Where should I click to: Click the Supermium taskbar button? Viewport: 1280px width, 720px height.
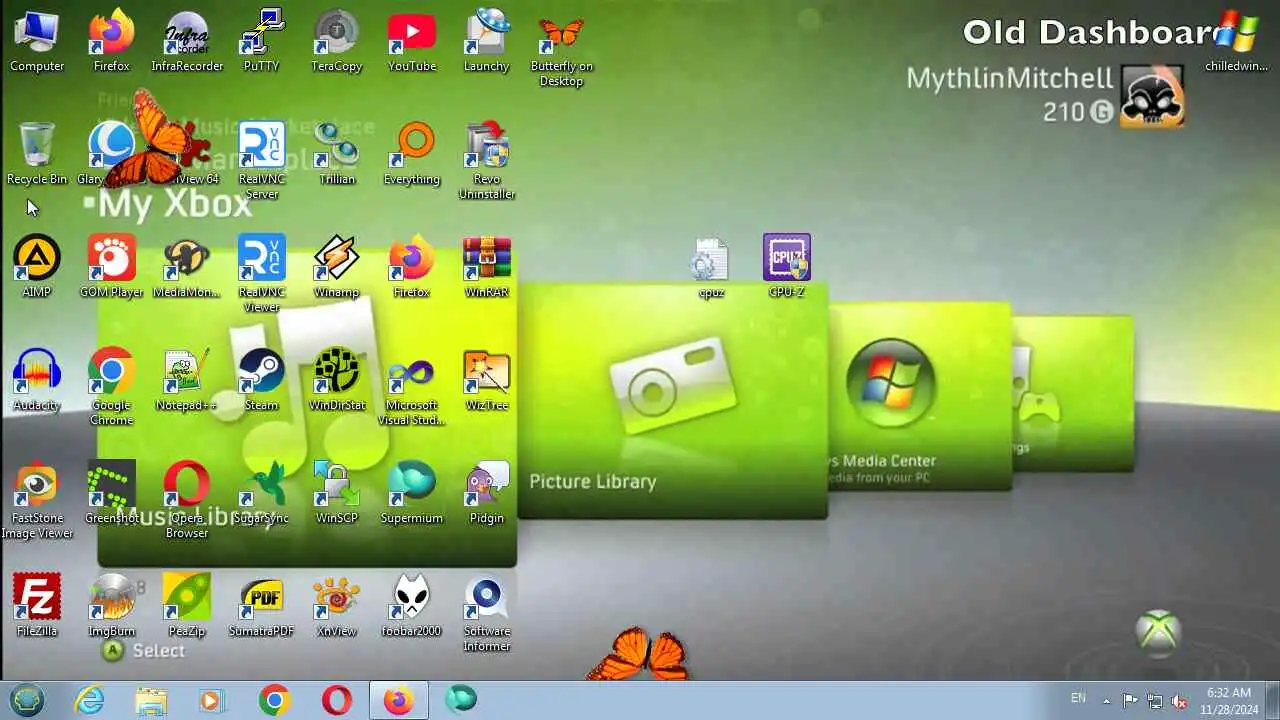coord(461,699)
